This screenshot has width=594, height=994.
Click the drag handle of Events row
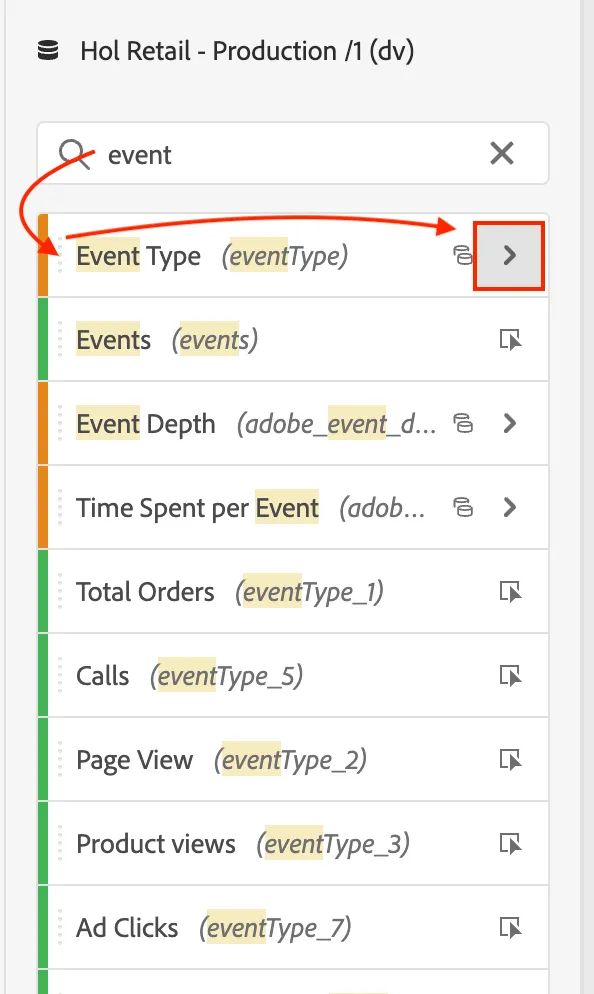[x=60, y=339]
